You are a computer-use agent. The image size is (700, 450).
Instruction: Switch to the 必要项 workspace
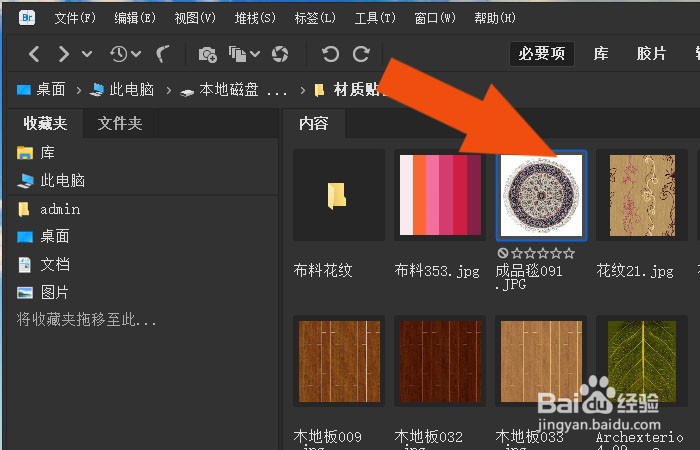click(x=542, y=54)
